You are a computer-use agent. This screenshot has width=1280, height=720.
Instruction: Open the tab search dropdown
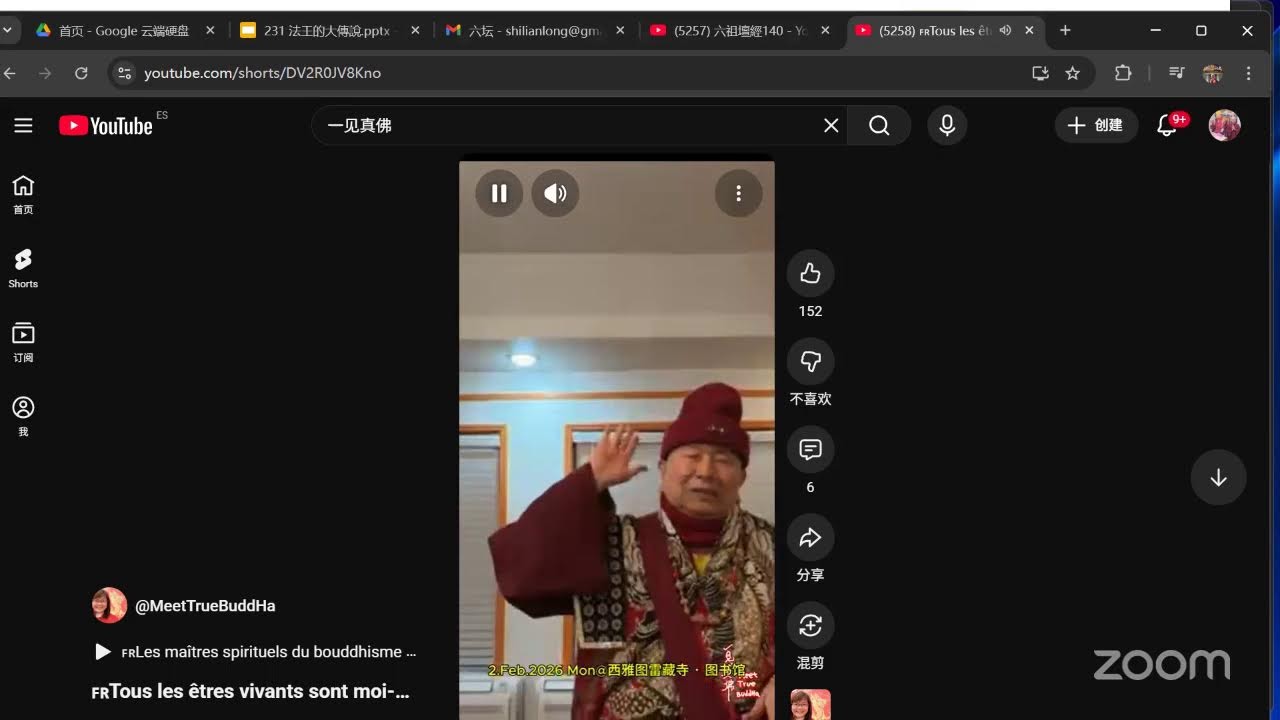8,31
